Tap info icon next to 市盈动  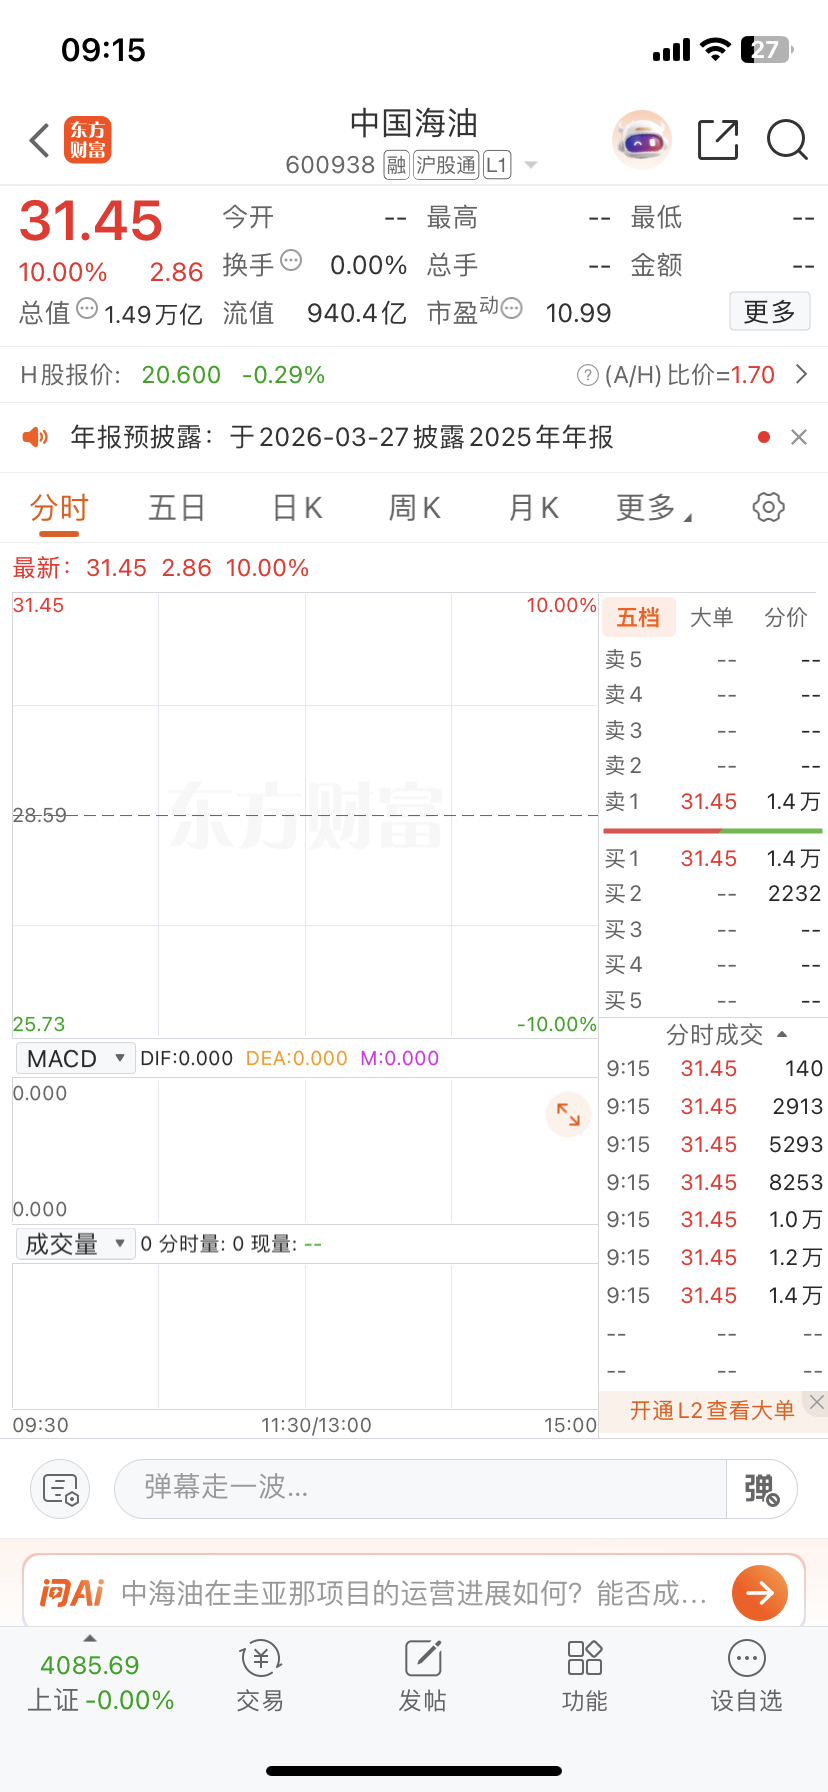[511, 308]
